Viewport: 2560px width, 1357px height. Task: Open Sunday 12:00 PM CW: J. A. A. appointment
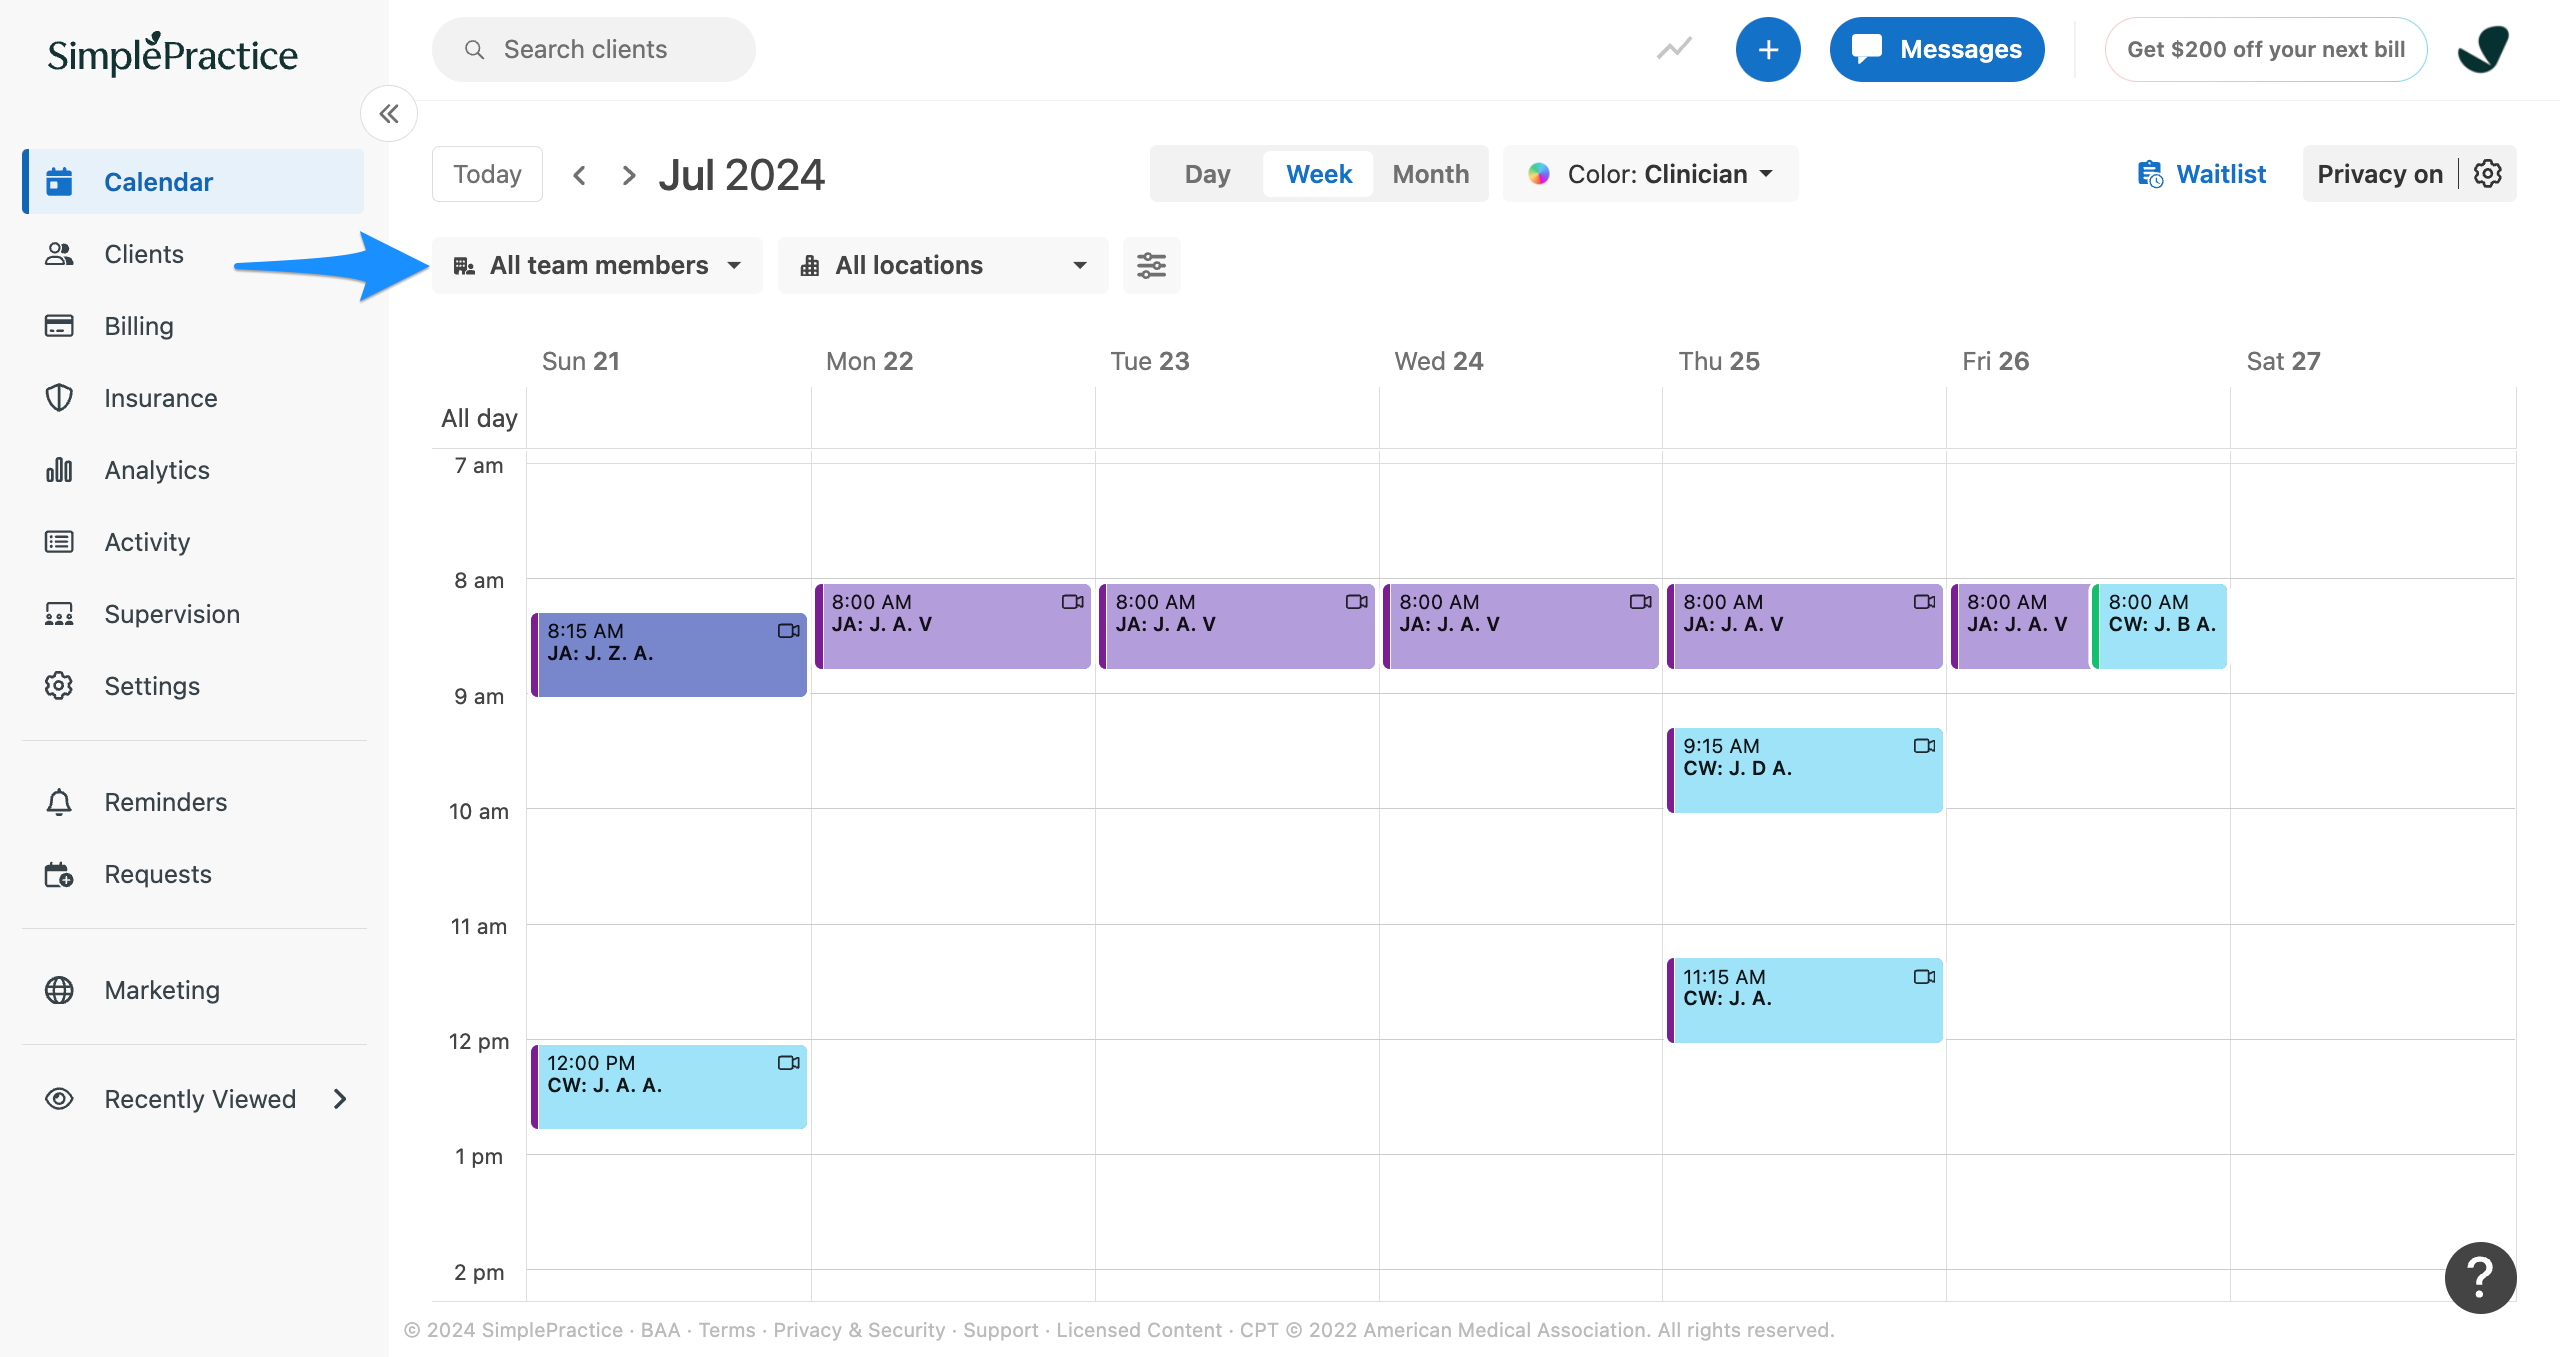click(x=669, y=1087)
